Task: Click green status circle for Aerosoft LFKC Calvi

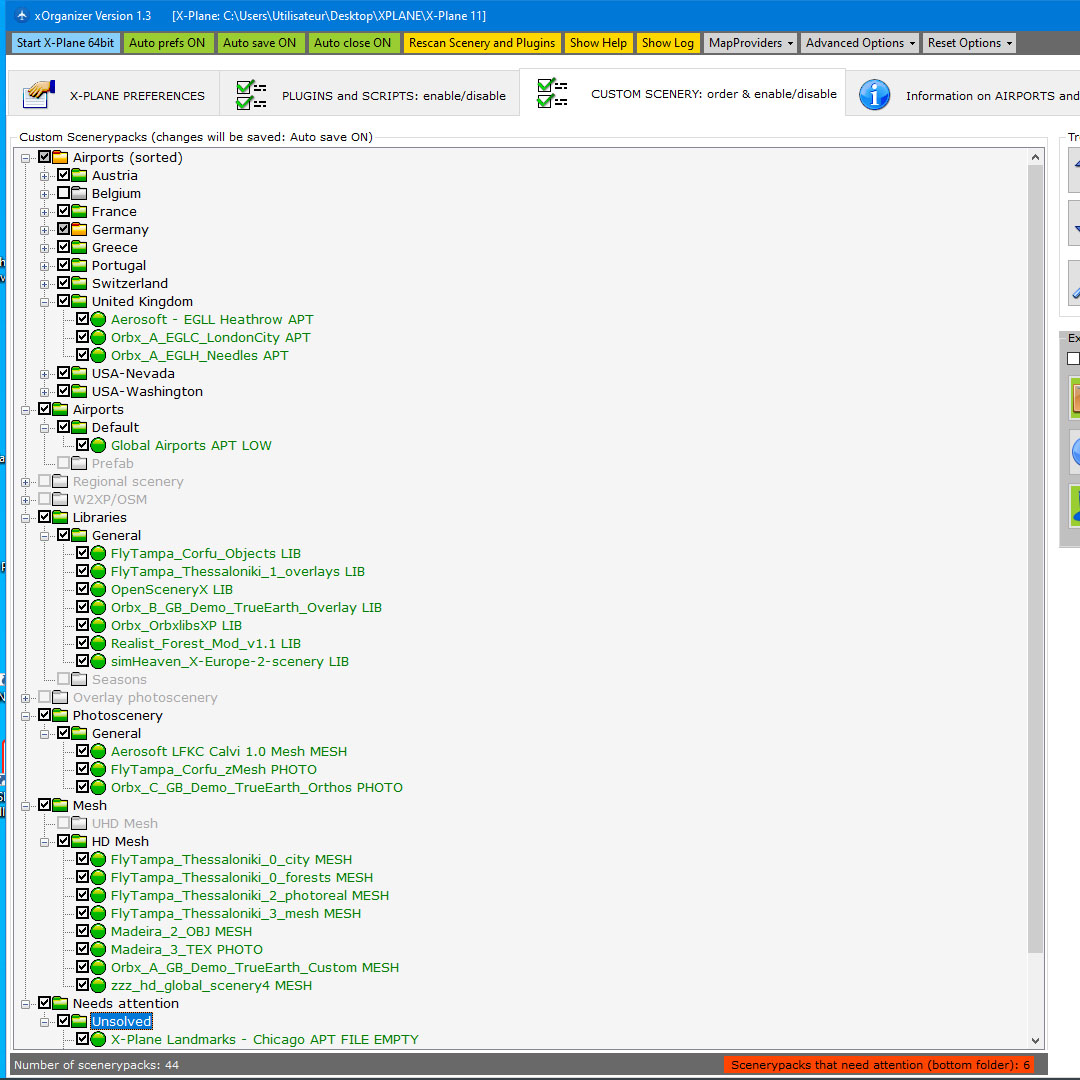Action: (x=98, y=751)
